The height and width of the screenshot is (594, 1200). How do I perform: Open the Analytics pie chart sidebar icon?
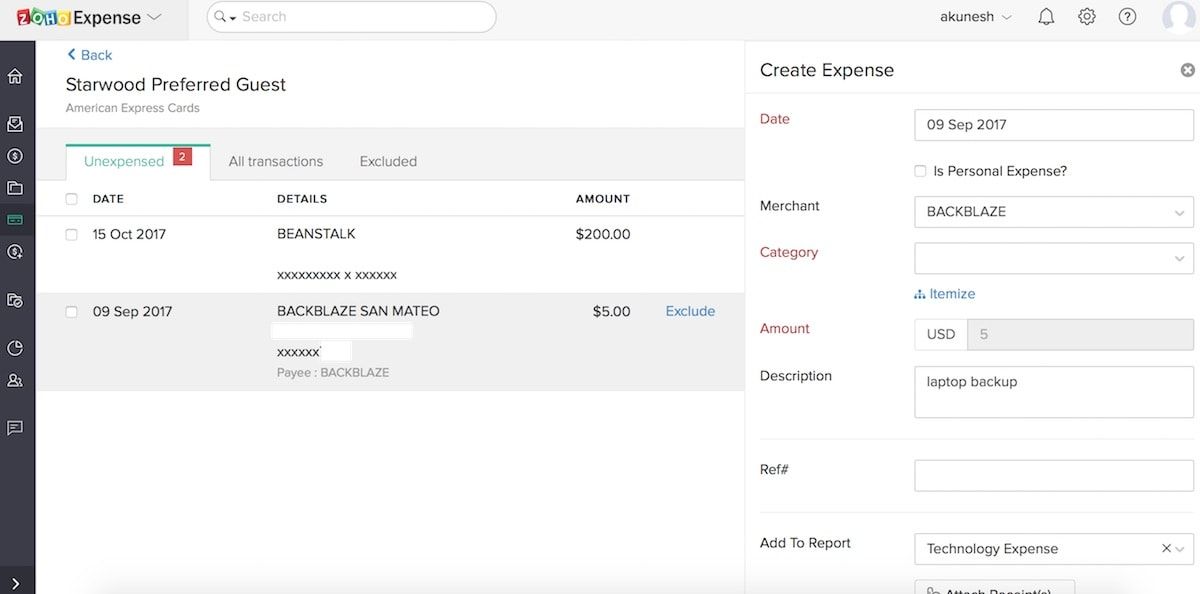(15, 348)
